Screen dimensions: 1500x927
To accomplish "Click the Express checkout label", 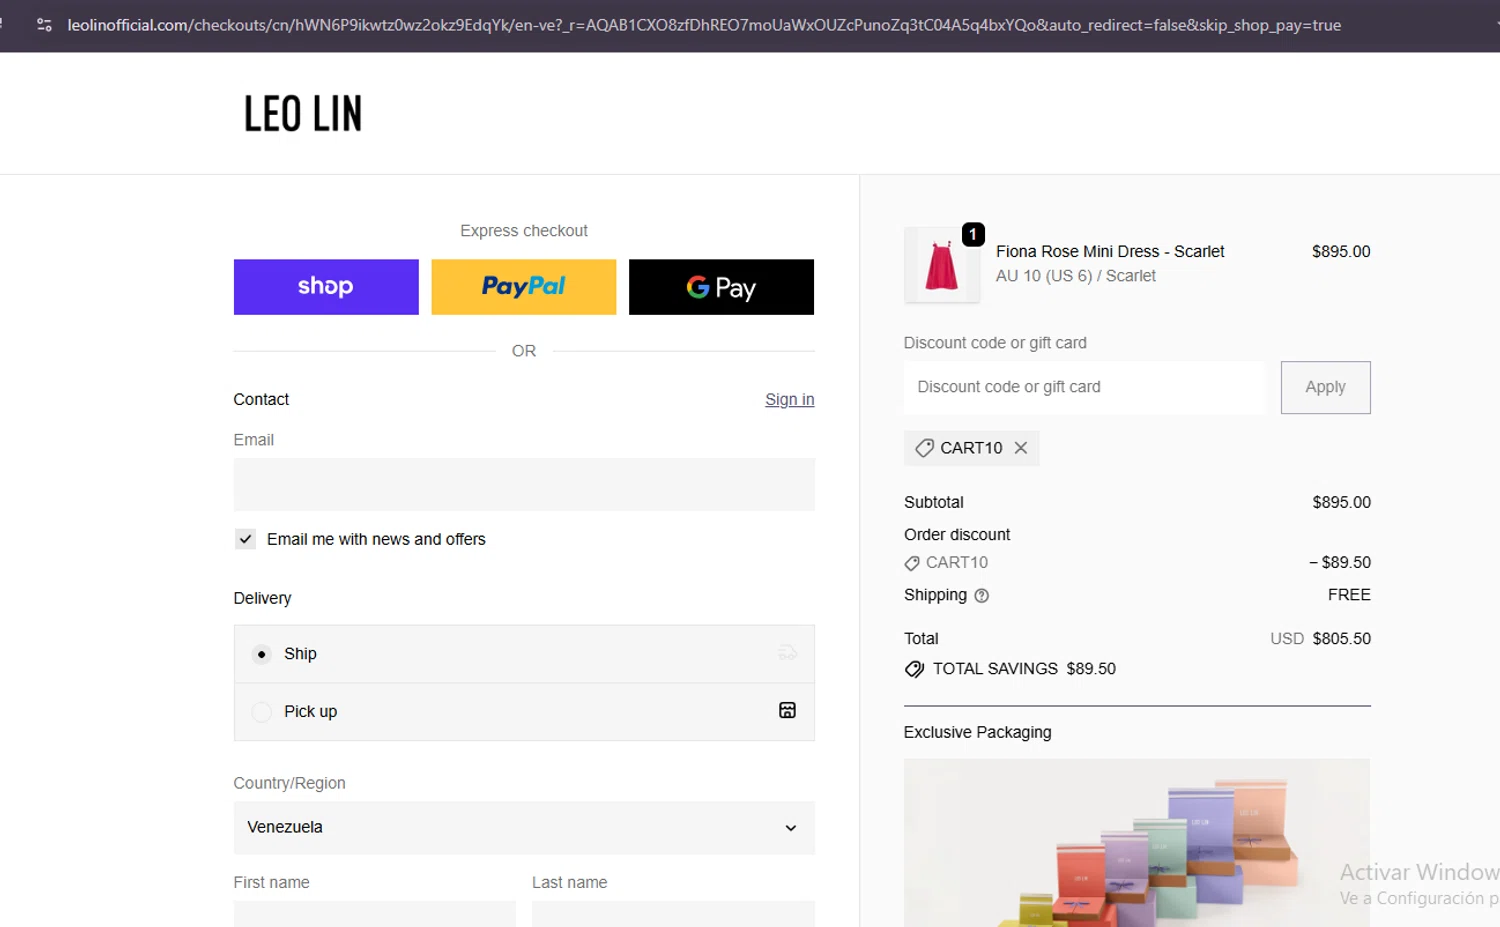I will coord(524,231).
